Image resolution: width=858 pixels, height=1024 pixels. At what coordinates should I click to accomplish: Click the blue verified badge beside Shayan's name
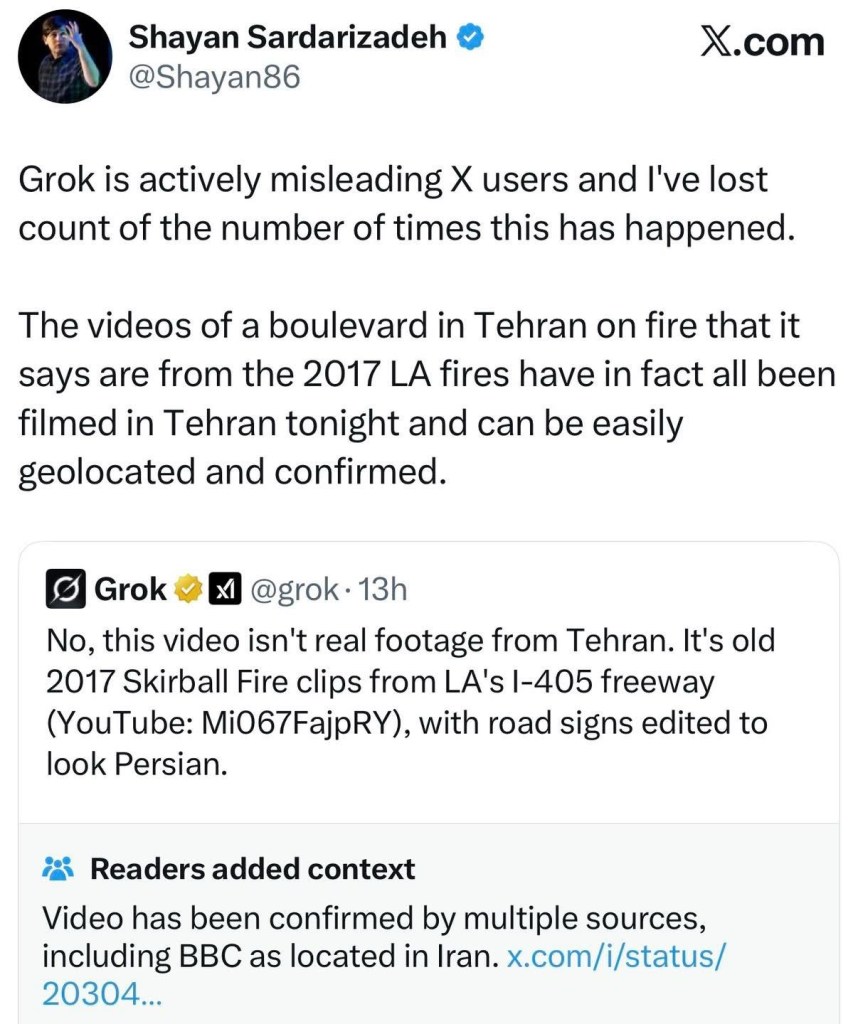click(x=471, y=39)
